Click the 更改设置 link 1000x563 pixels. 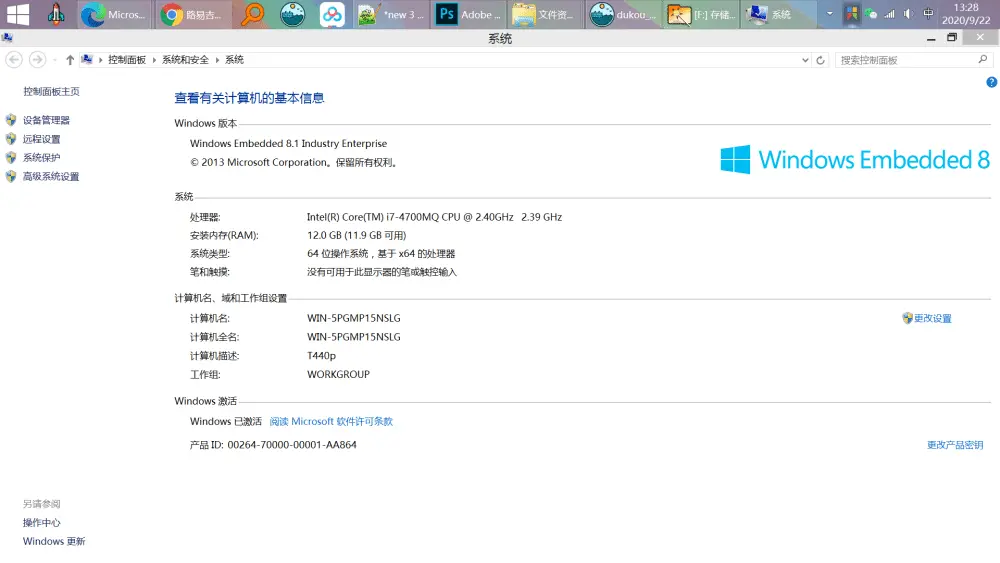click(932, 319)
